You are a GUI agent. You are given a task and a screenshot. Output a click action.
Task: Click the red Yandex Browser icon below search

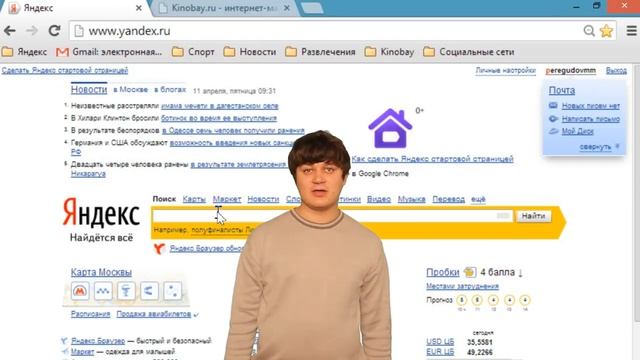point(159,248)
